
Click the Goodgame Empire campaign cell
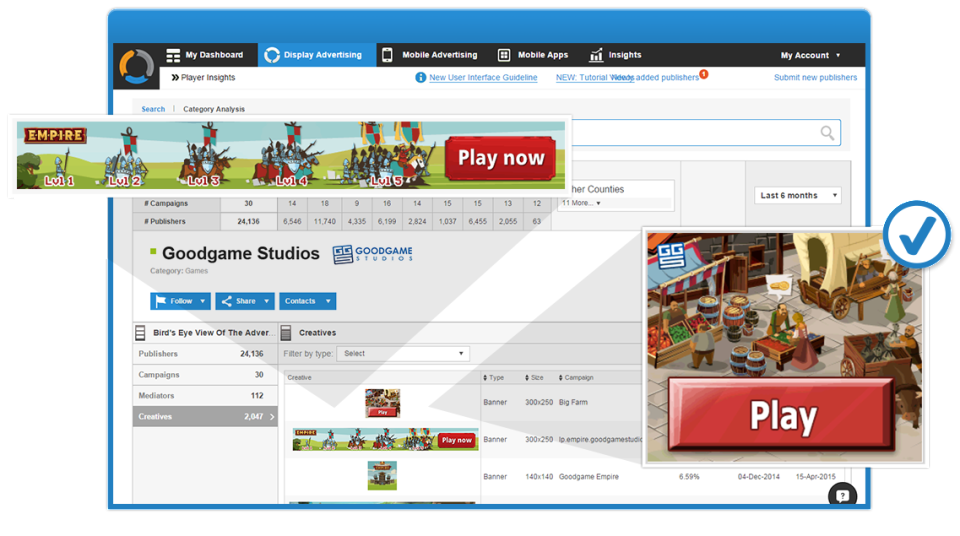pos(589,477)
